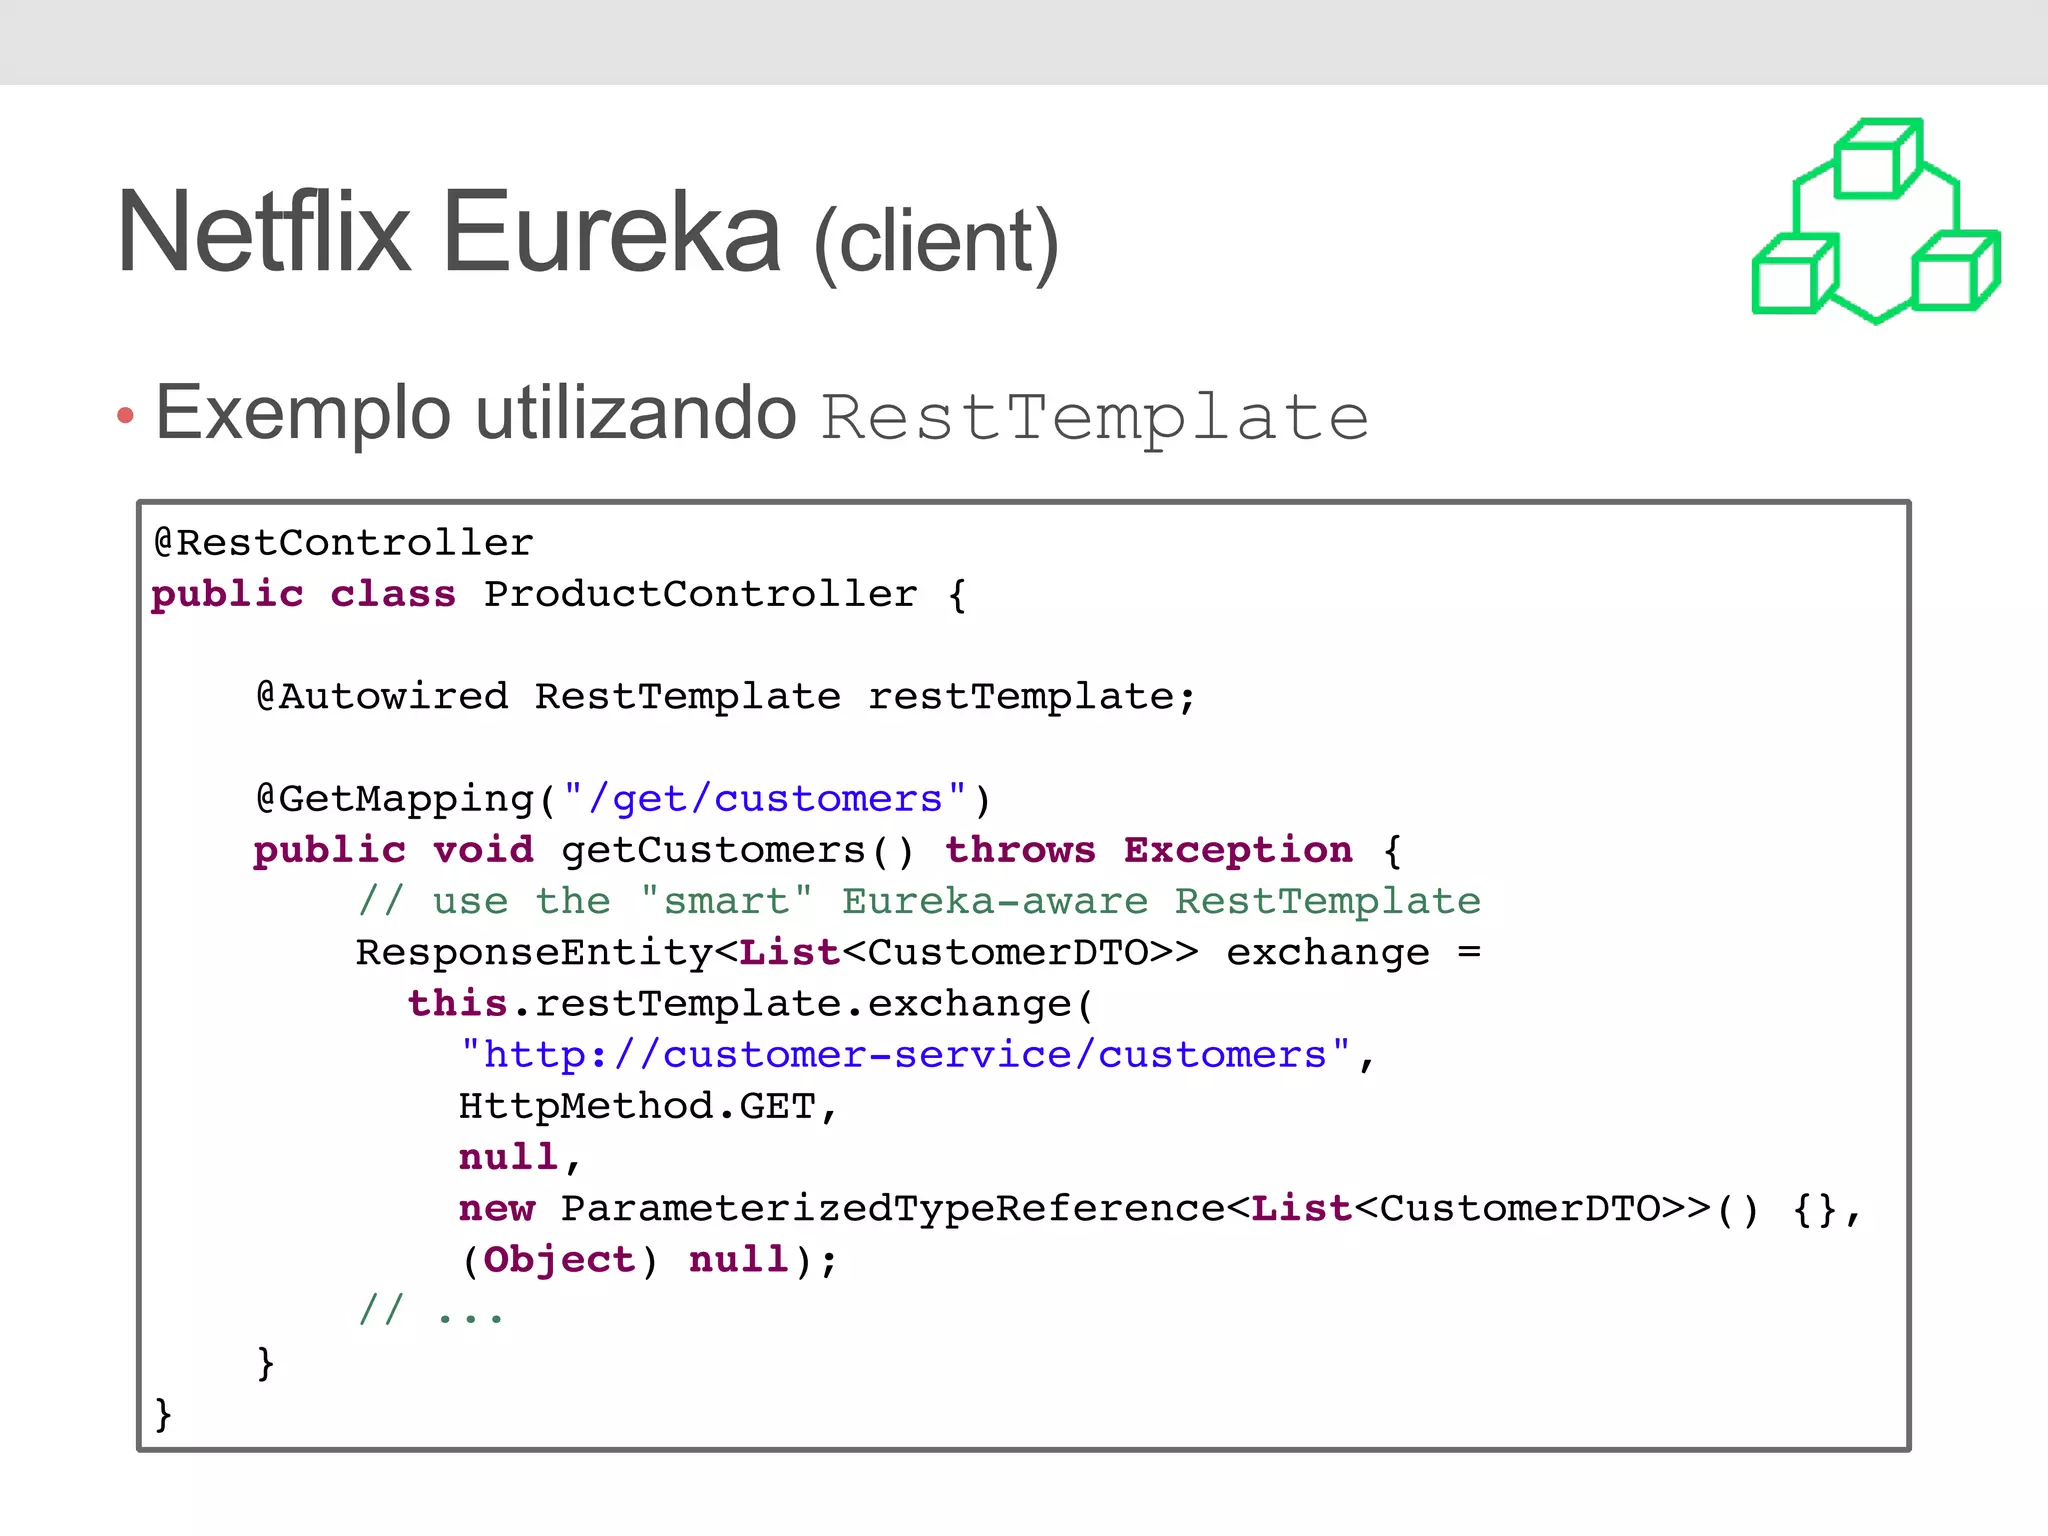
Task: Click the green cubes logo icon
Action: tap(1876, 221)
